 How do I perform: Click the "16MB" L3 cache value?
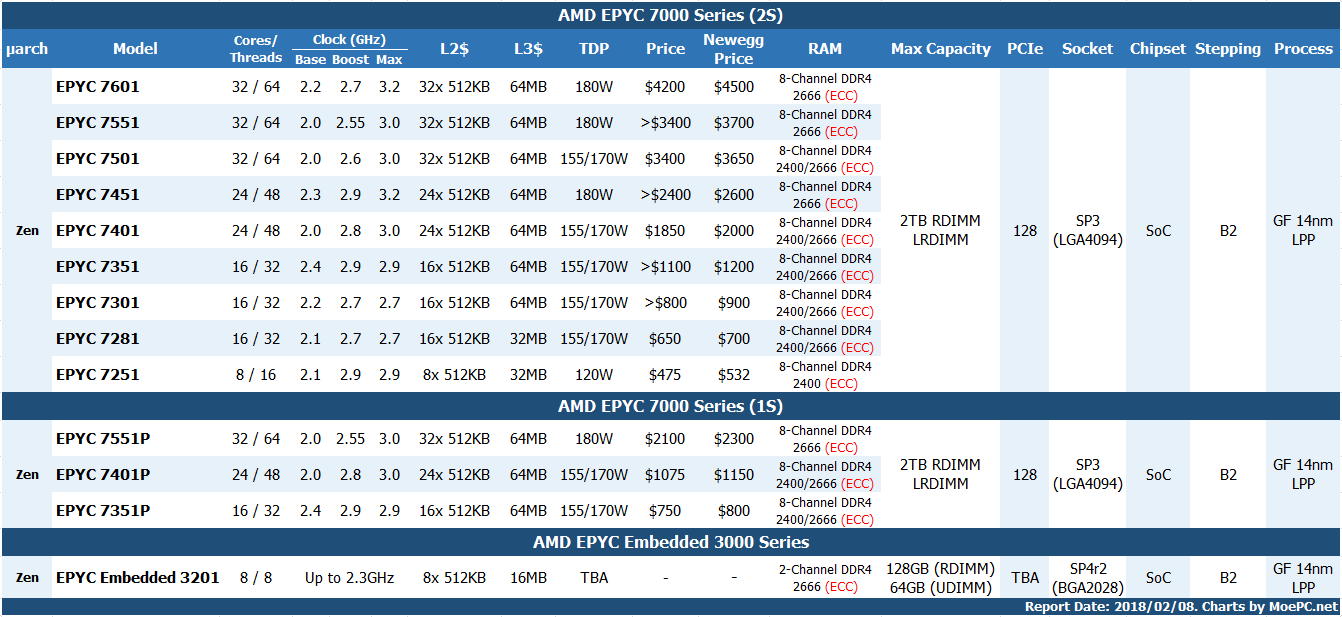528,577
